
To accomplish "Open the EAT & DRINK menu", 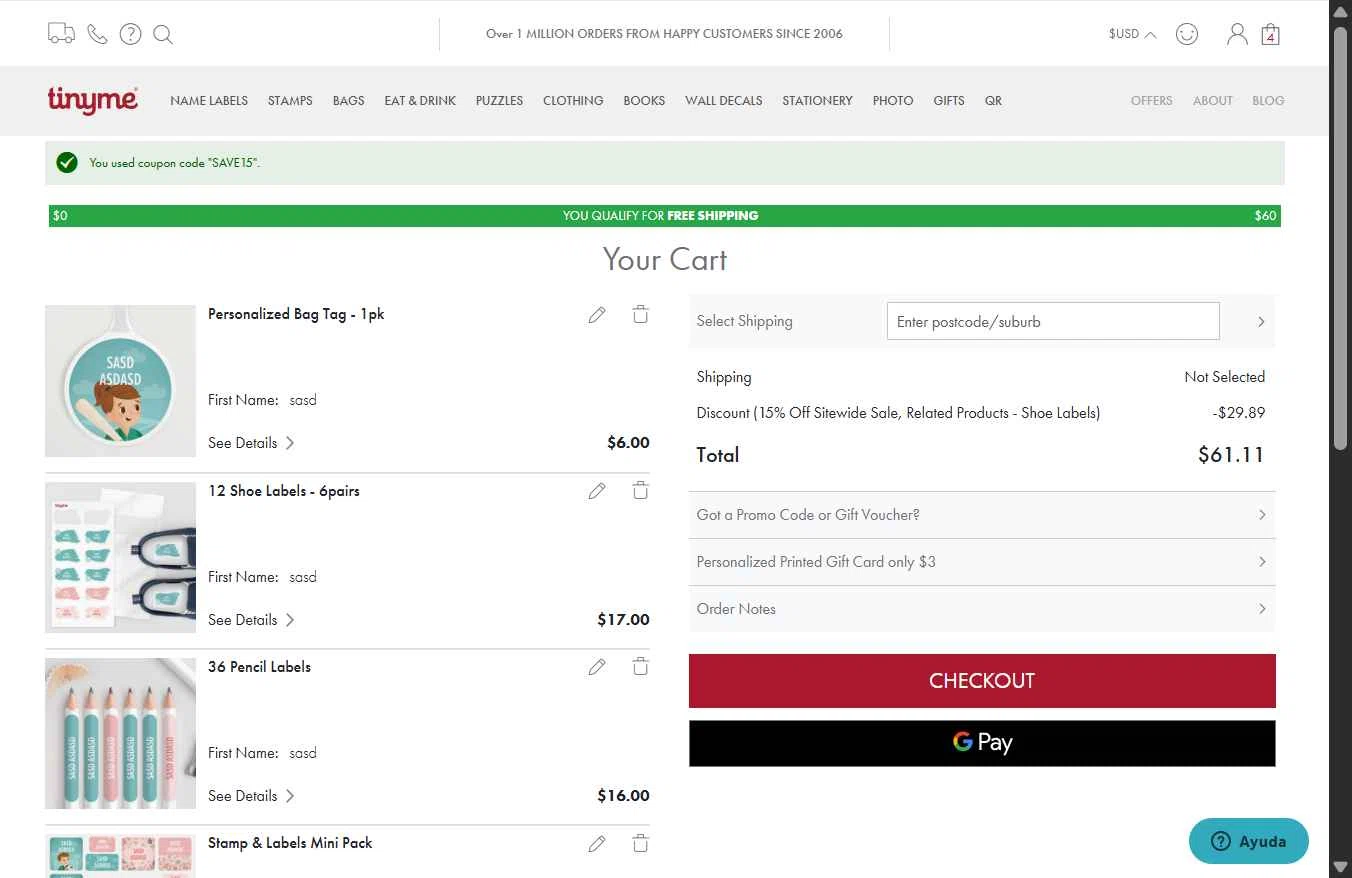I will (420, 101).
